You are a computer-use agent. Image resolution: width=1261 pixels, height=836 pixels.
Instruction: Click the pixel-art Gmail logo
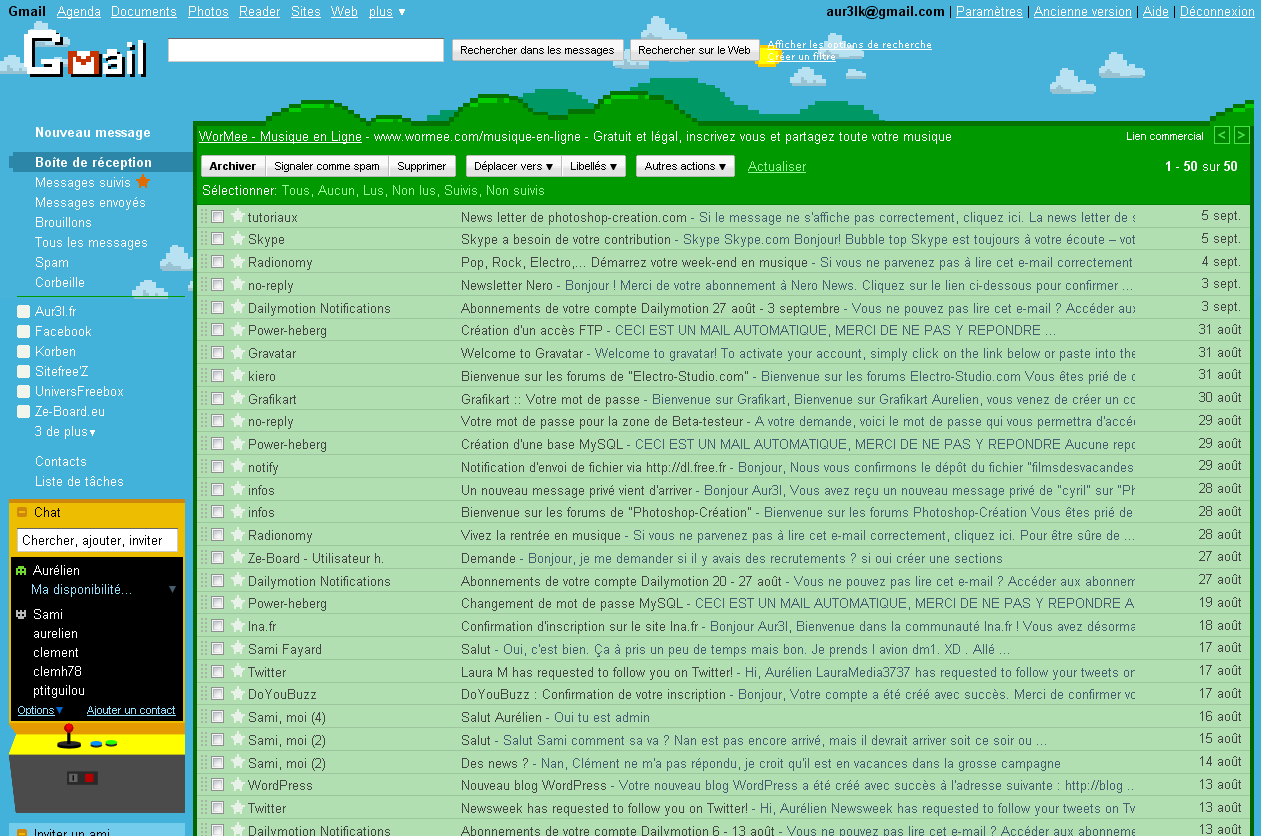(x=87, y=54)
